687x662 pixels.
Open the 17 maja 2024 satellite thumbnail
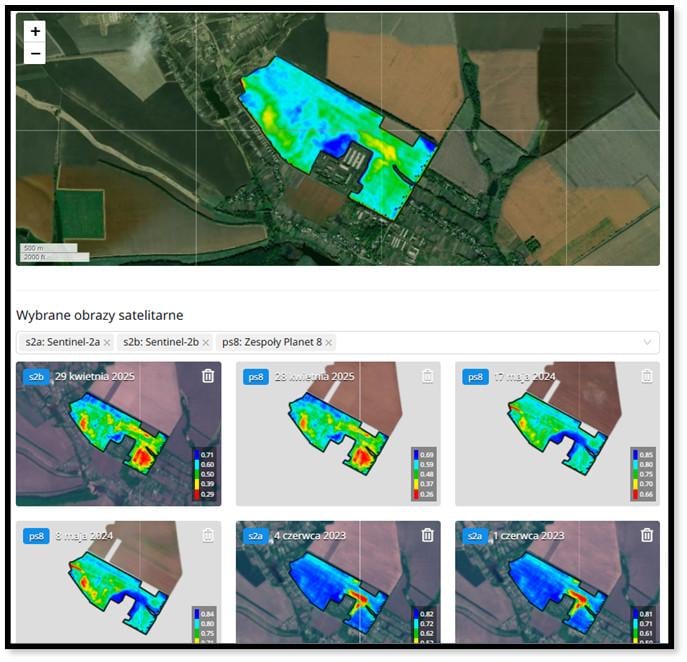click(557, 434)
